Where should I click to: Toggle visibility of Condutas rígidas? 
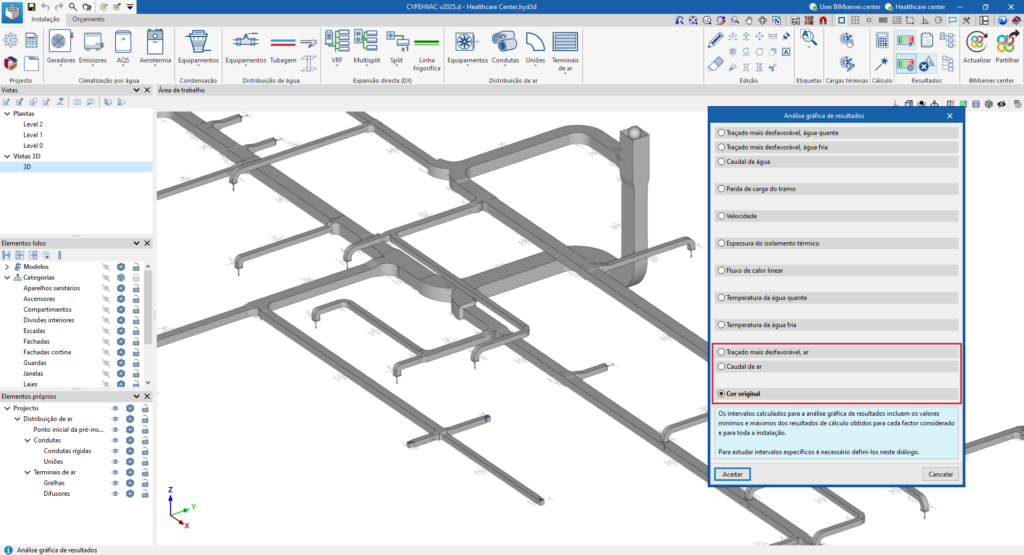115,450
